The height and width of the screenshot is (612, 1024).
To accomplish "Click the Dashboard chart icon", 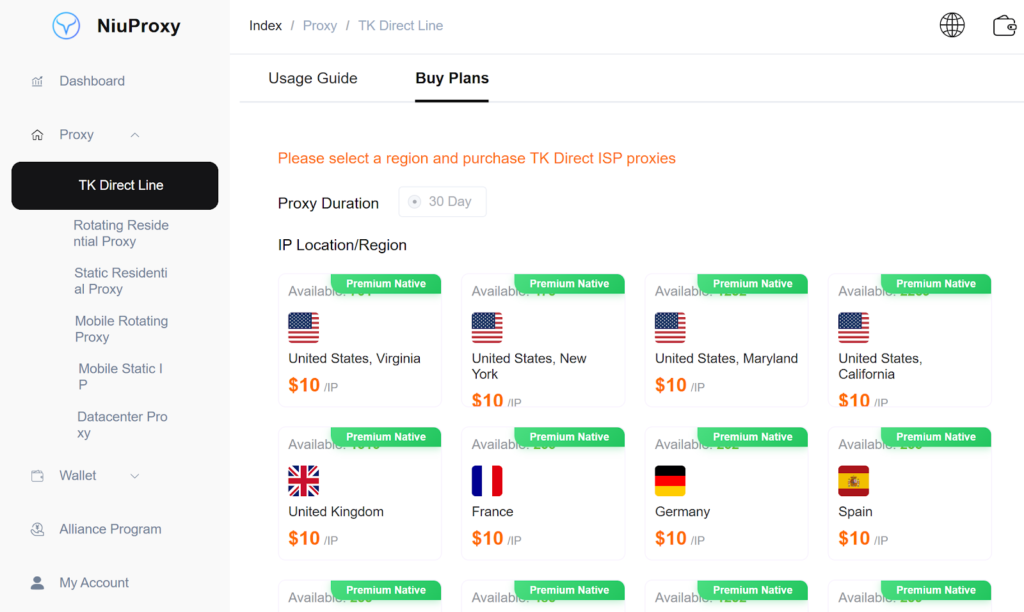I will click(38, 81).
